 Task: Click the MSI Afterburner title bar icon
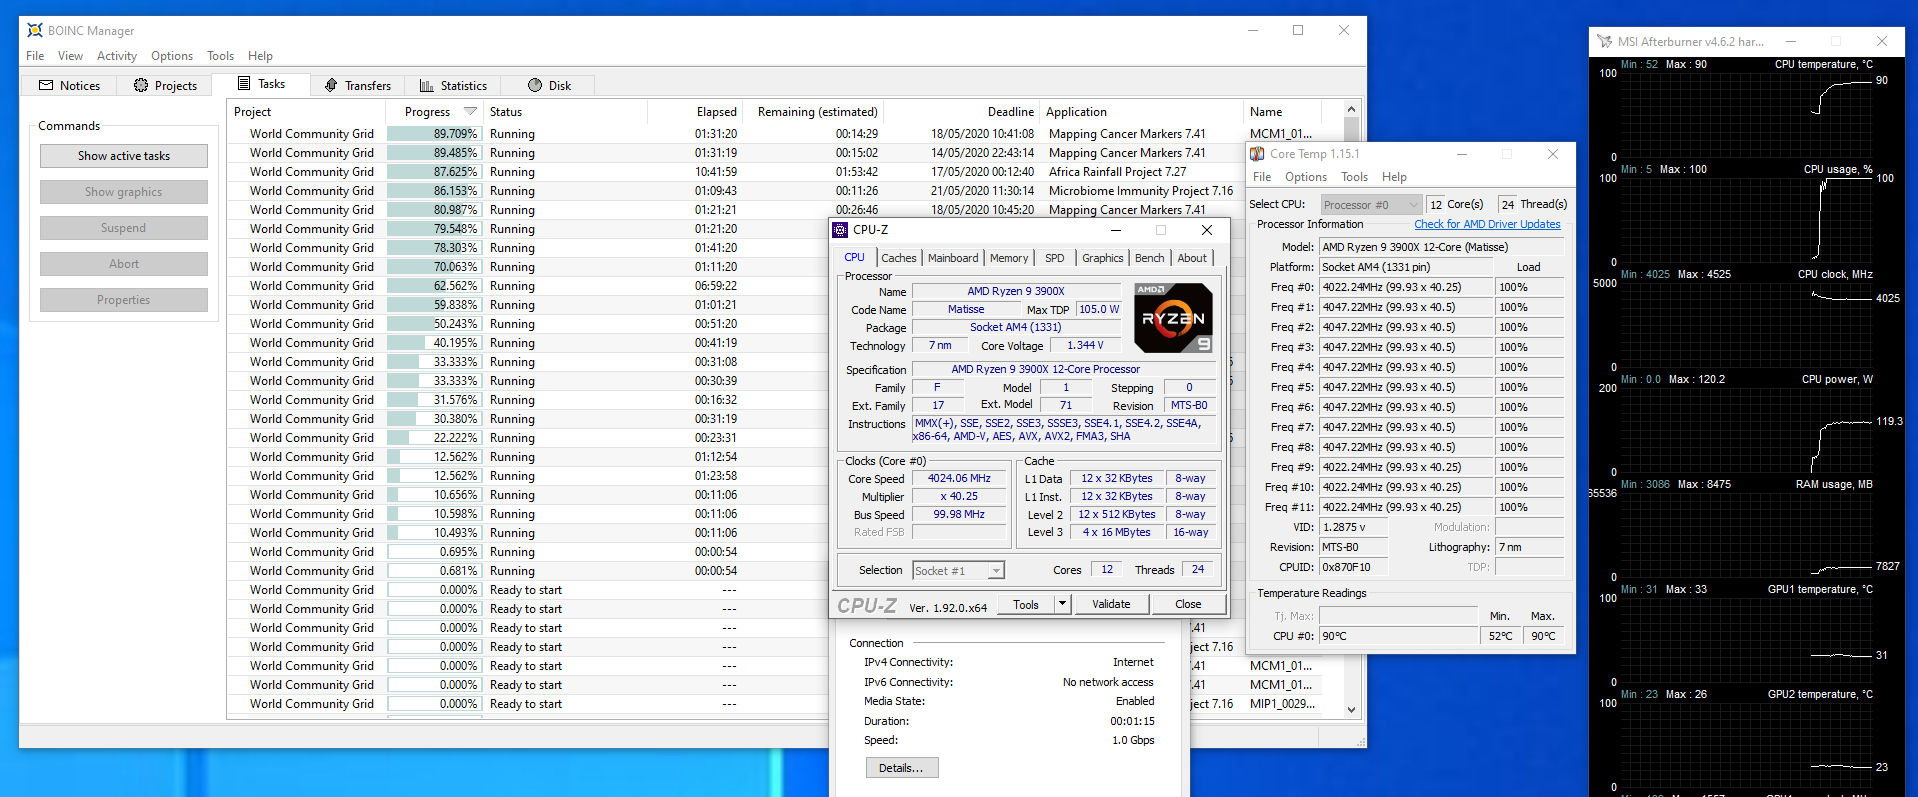coord(1604,42)
